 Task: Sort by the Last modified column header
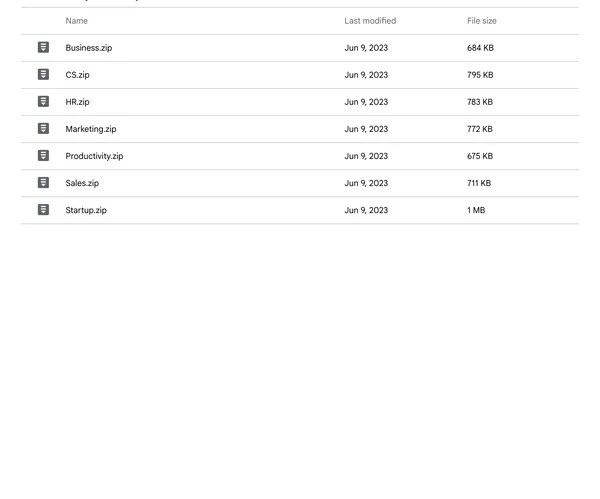coord(370,21)
